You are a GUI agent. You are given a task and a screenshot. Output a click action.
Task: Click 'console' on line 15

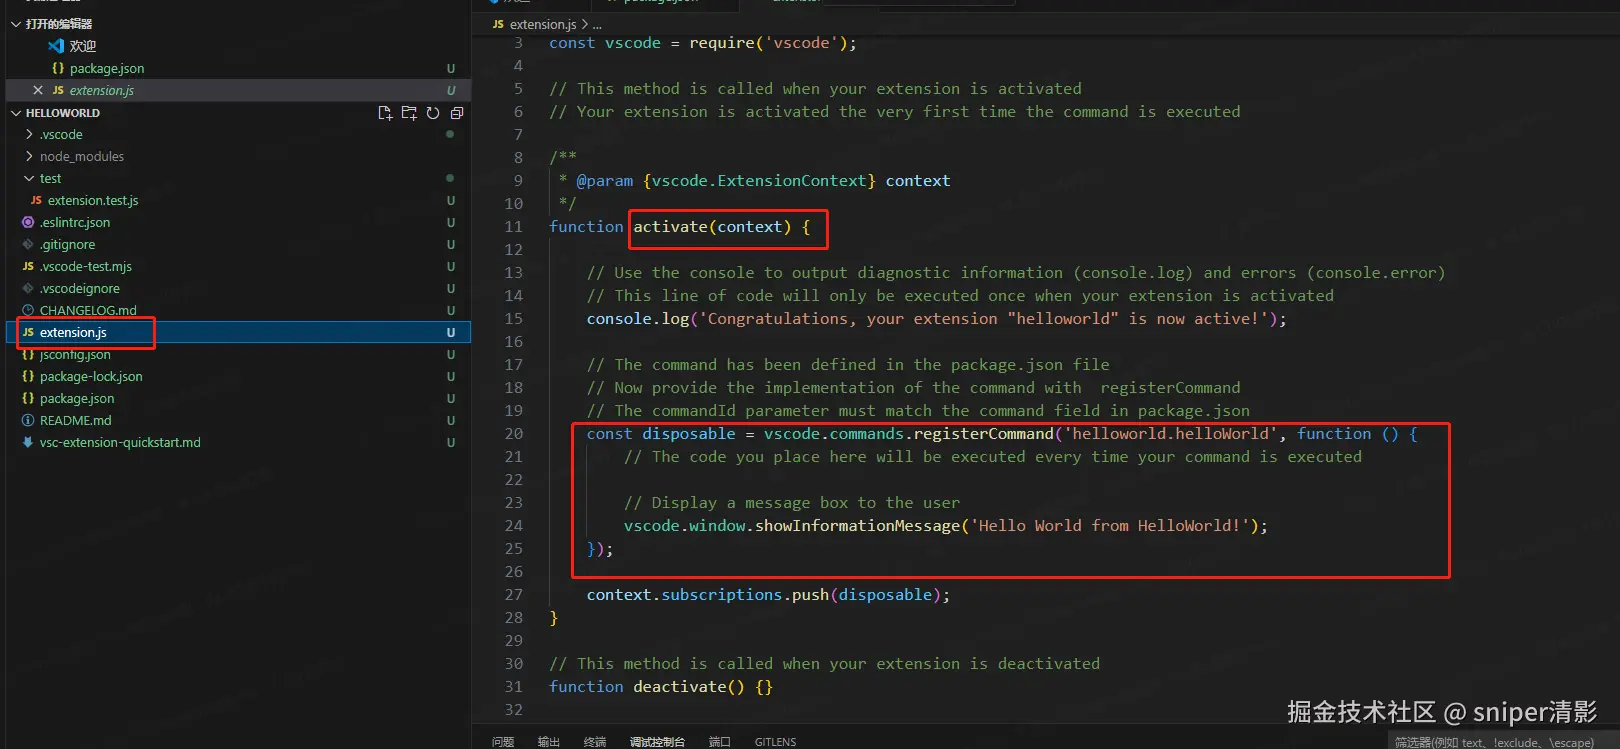[619, 319]
